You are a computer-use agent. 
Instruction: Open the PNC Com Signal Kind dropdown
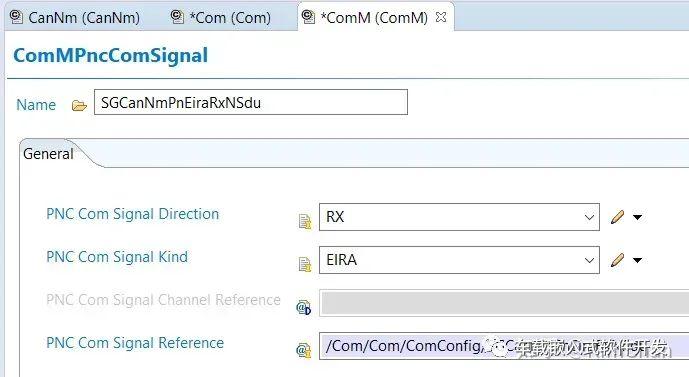[459, 260]
